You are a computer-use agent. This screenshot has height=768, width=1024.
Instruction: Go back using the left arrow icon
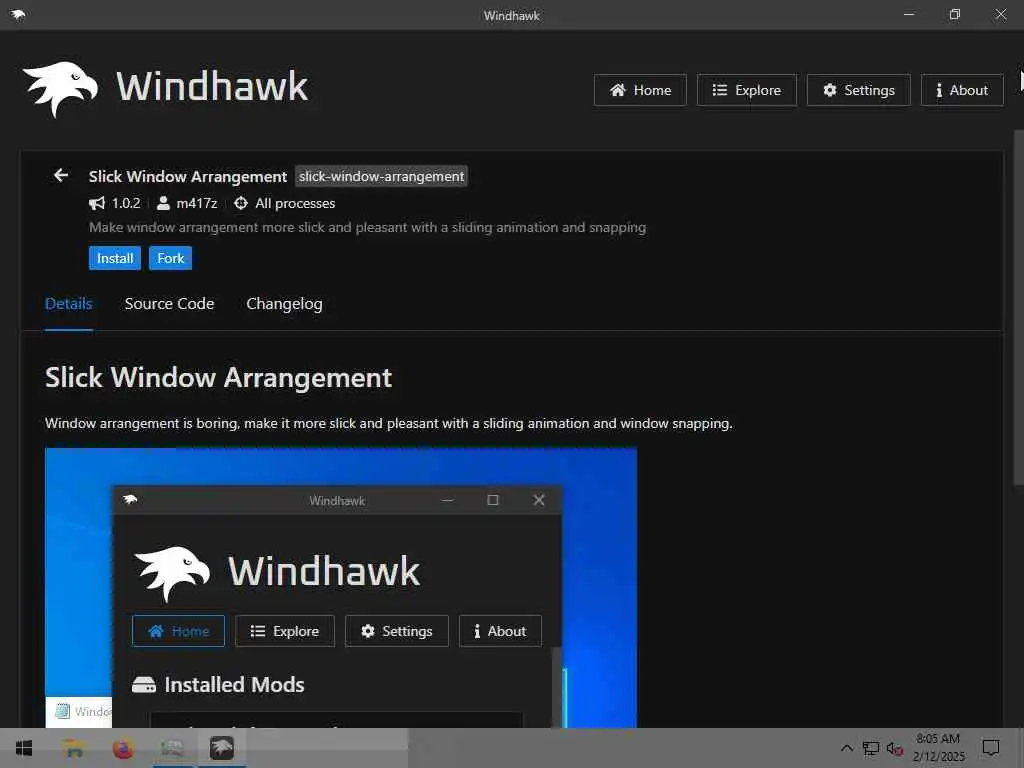[61, 175]
